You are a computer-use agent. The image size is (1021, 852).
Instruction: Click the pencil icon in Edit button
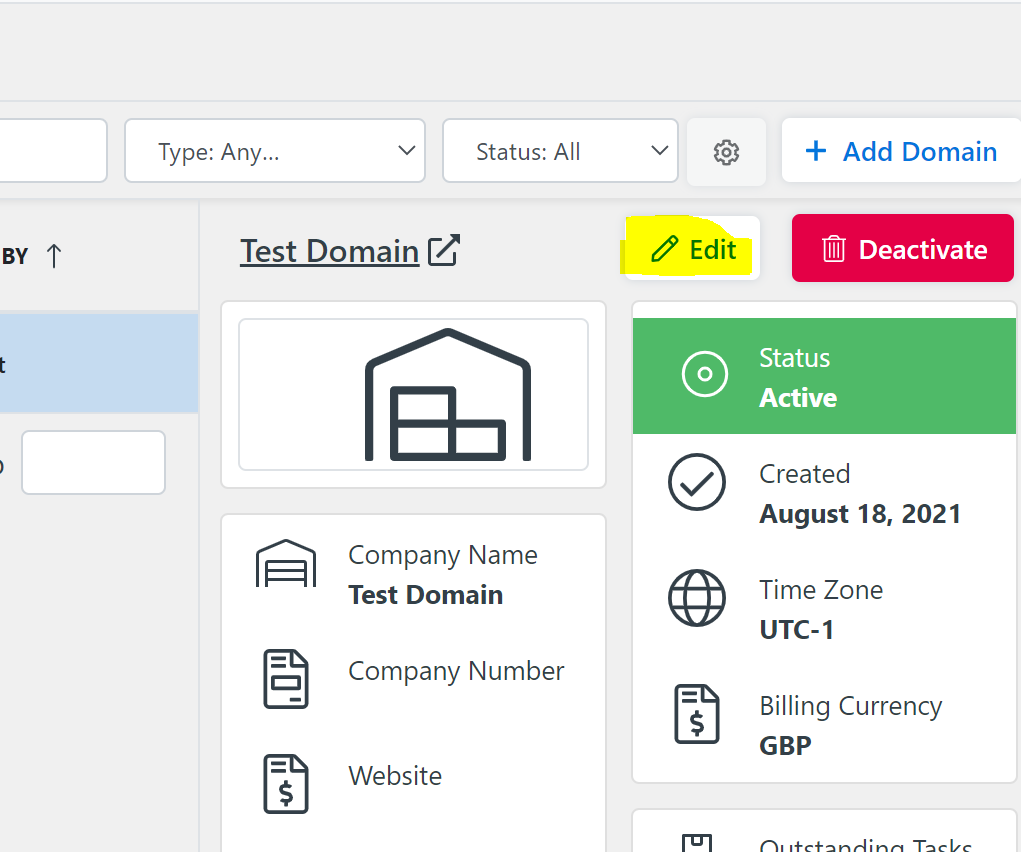pos(665,249)
